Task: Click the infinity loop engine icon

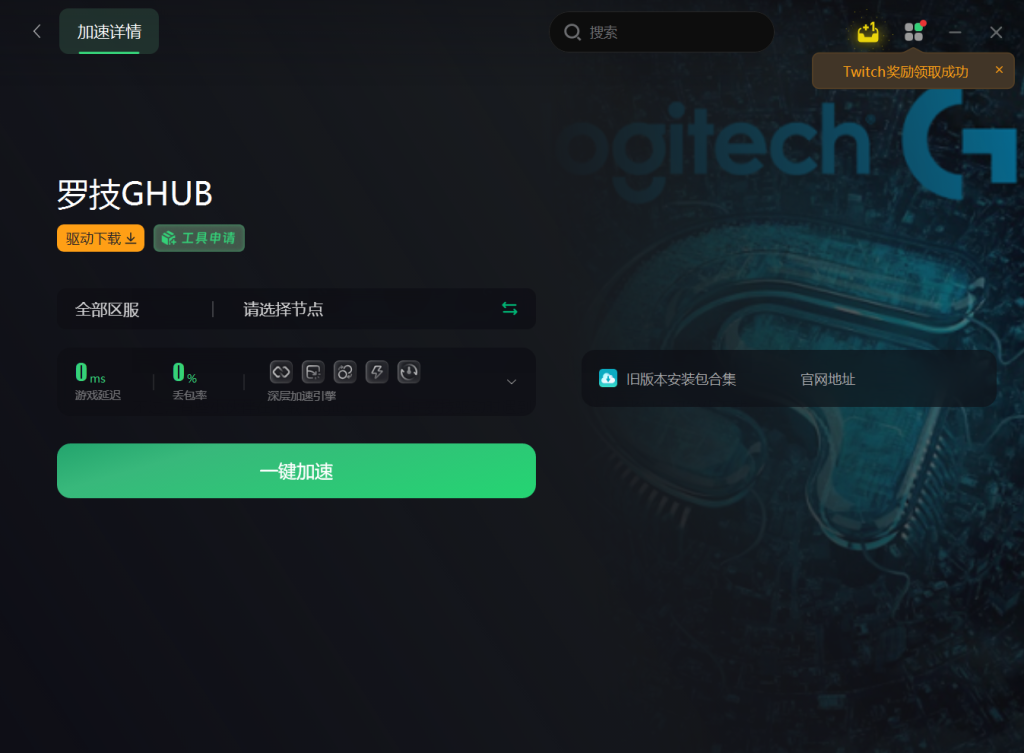Action: pyautogui.click(x=281, y=372)
